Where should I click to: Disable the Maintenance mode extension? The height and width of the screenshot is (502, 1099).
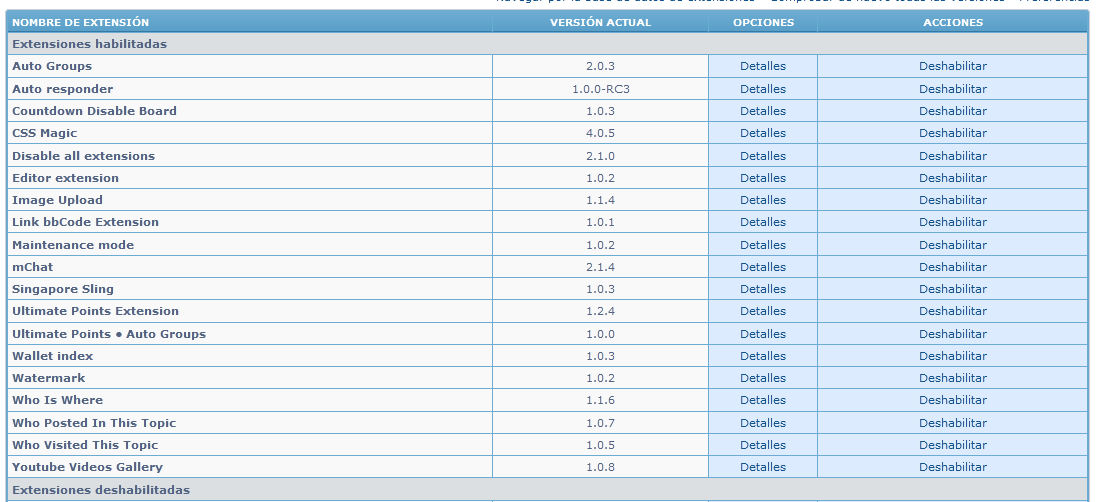(x=953, y=245)
